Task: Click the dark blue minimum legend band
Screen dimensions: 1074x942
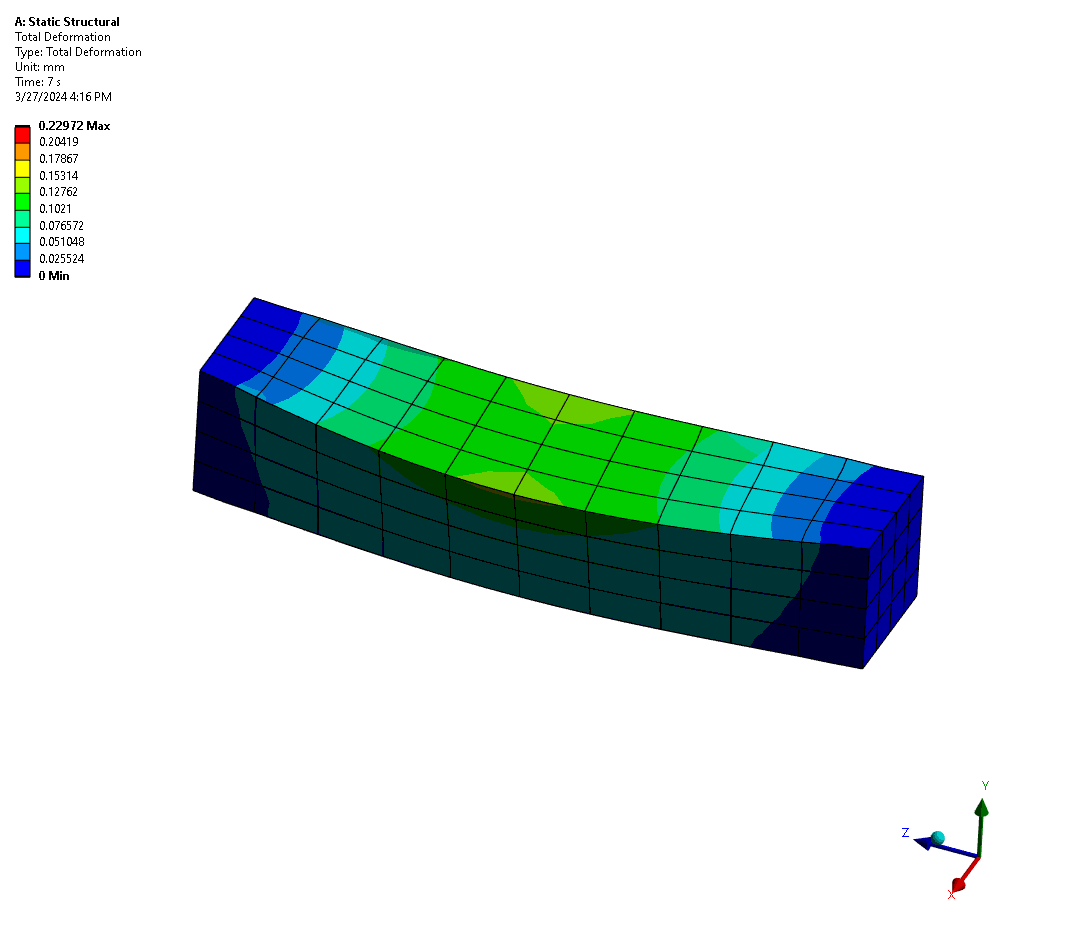Action: [x=23, y=268]
